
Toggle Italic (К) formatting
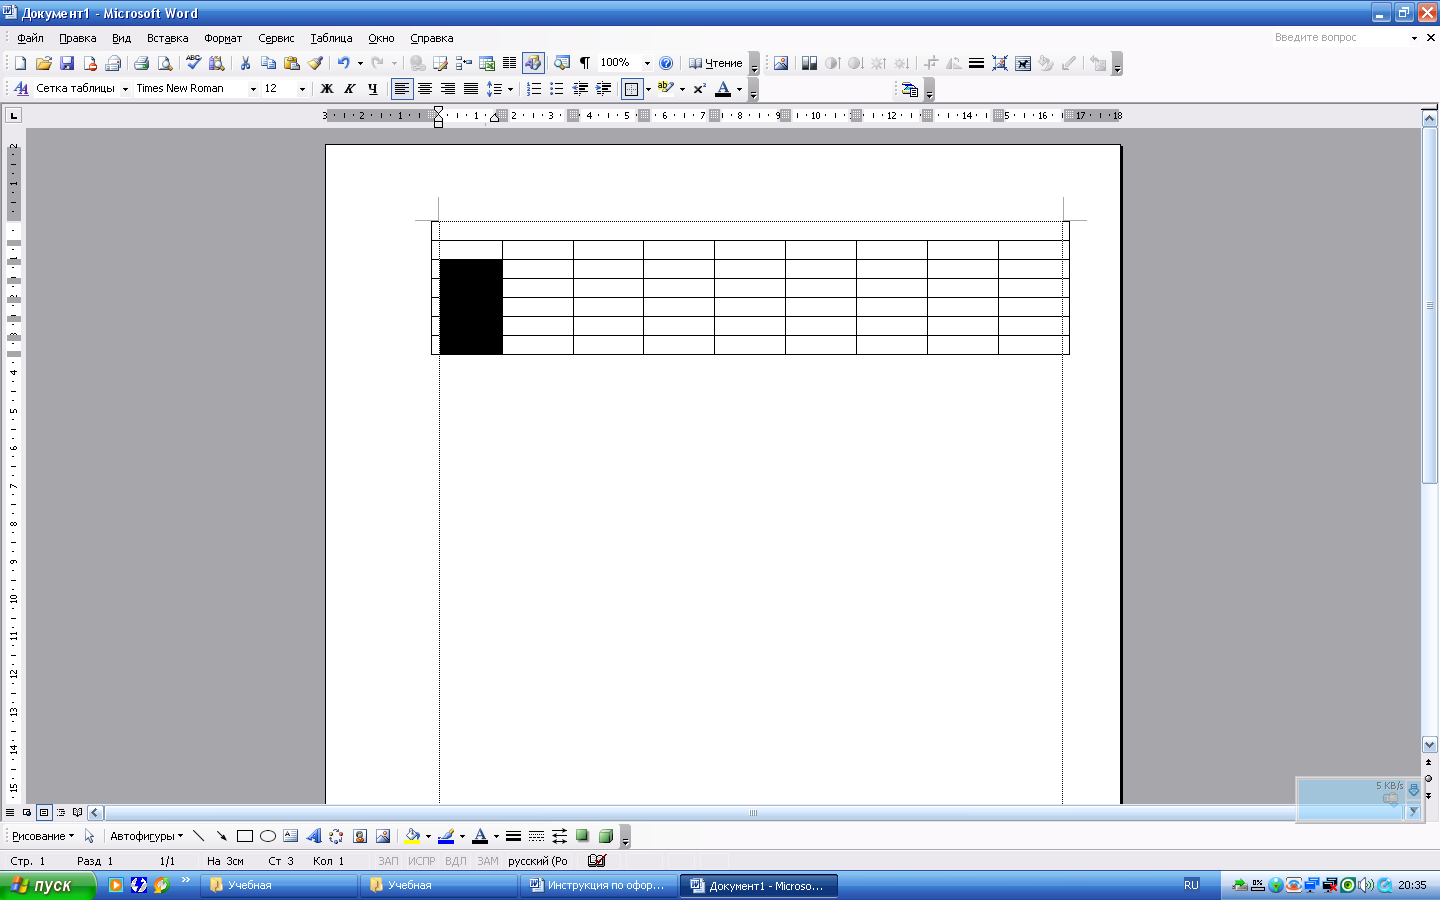coord(349,89)
